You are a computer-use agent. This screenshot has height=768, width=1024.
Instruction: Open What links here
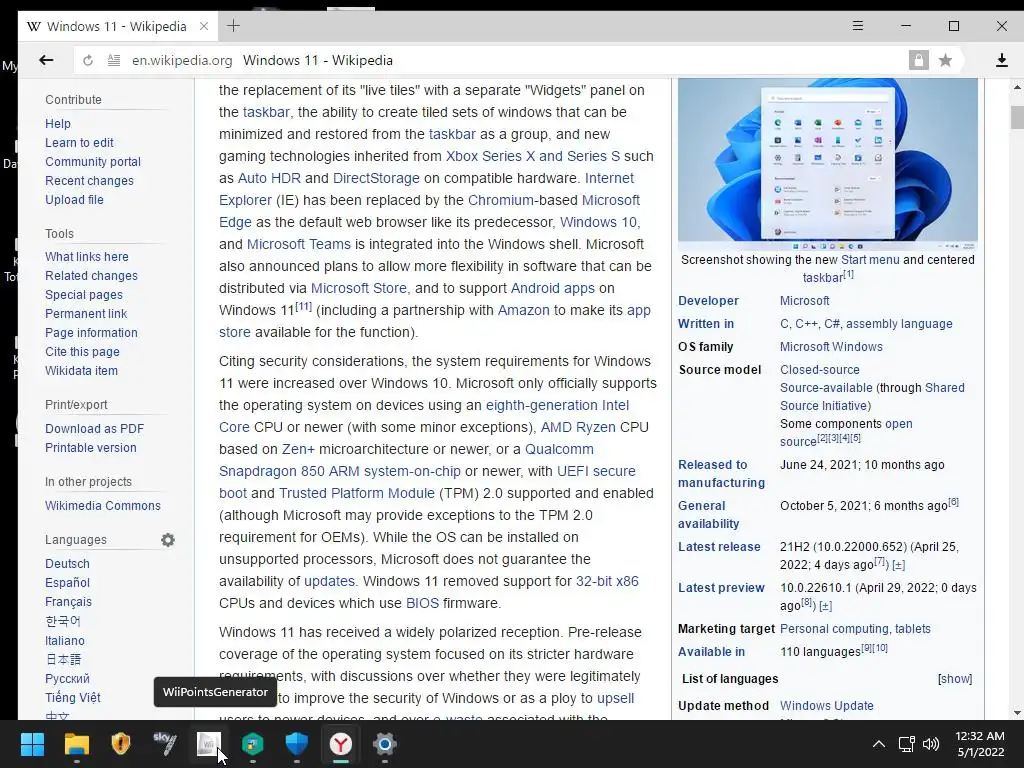click(87, 257)
